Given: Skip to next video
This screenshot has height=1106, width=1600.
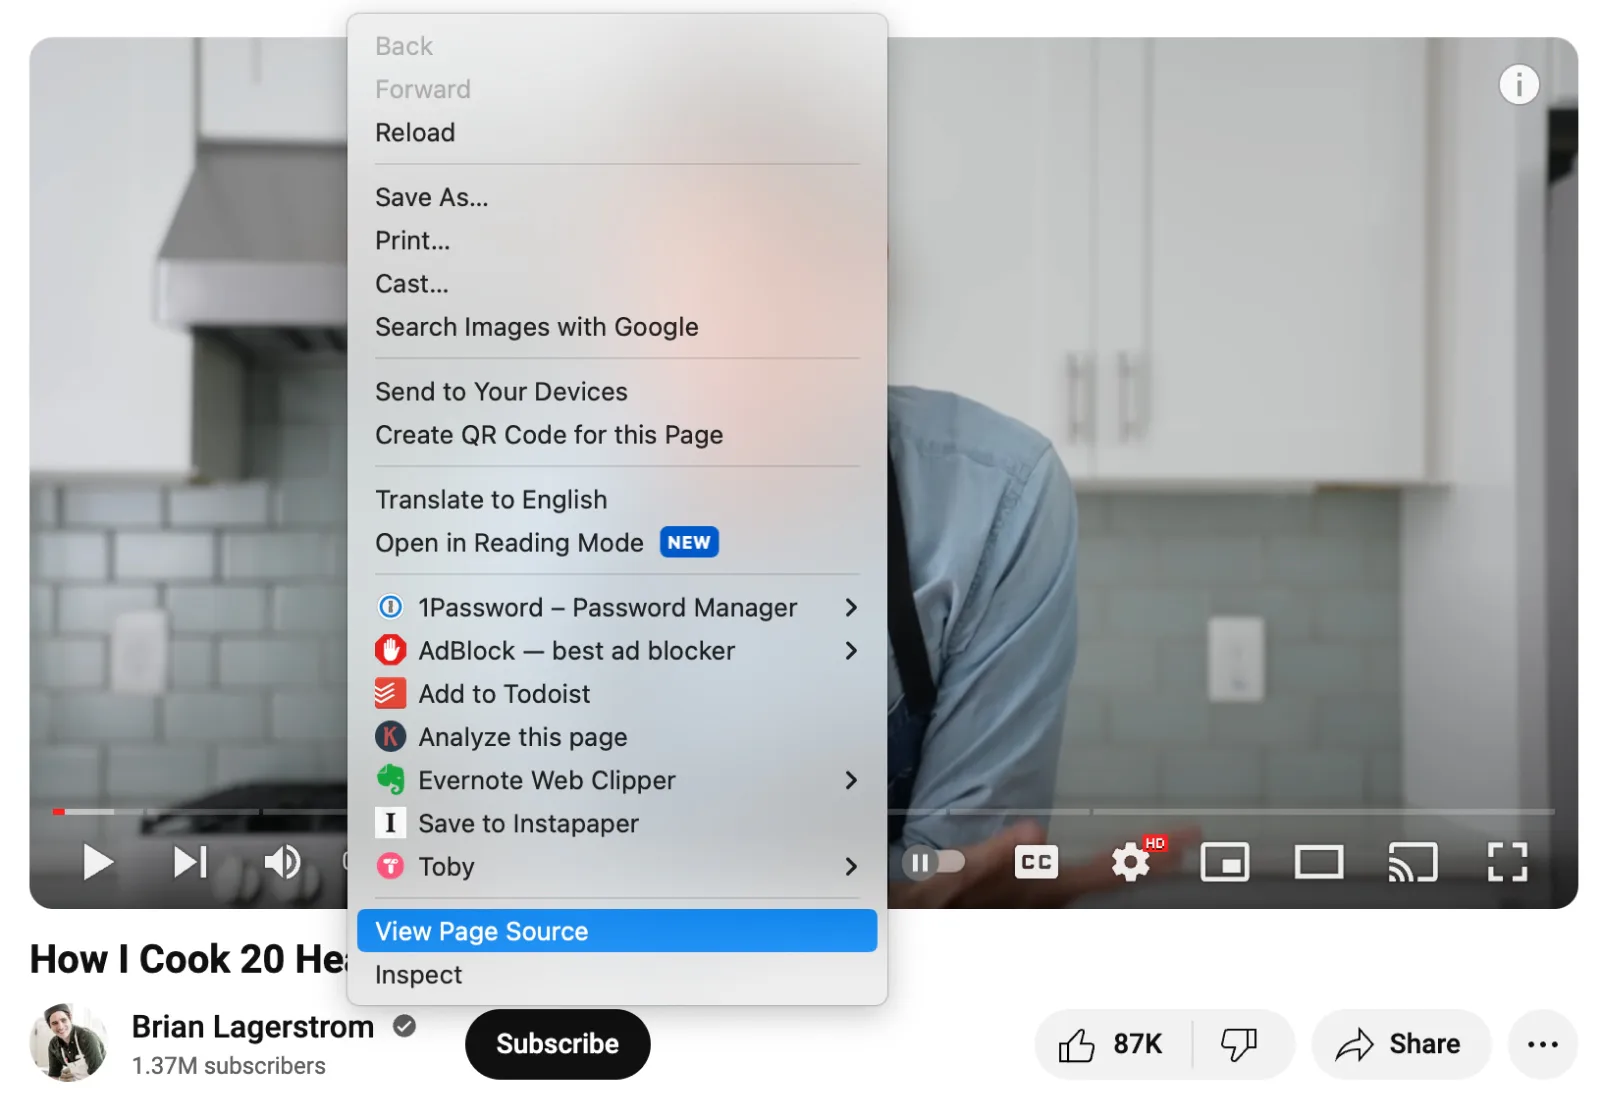Looking at the screenshot, I should (x=190, y=862).
